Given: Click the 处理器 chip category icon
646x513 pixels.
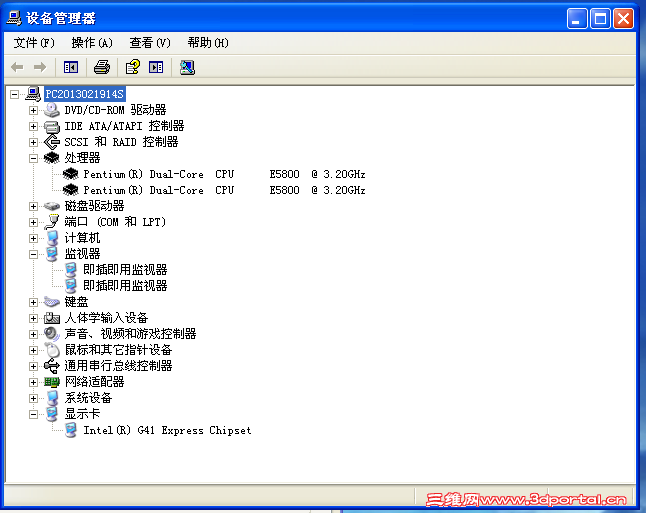Looking at the screenshot, I should pos(52,158).
